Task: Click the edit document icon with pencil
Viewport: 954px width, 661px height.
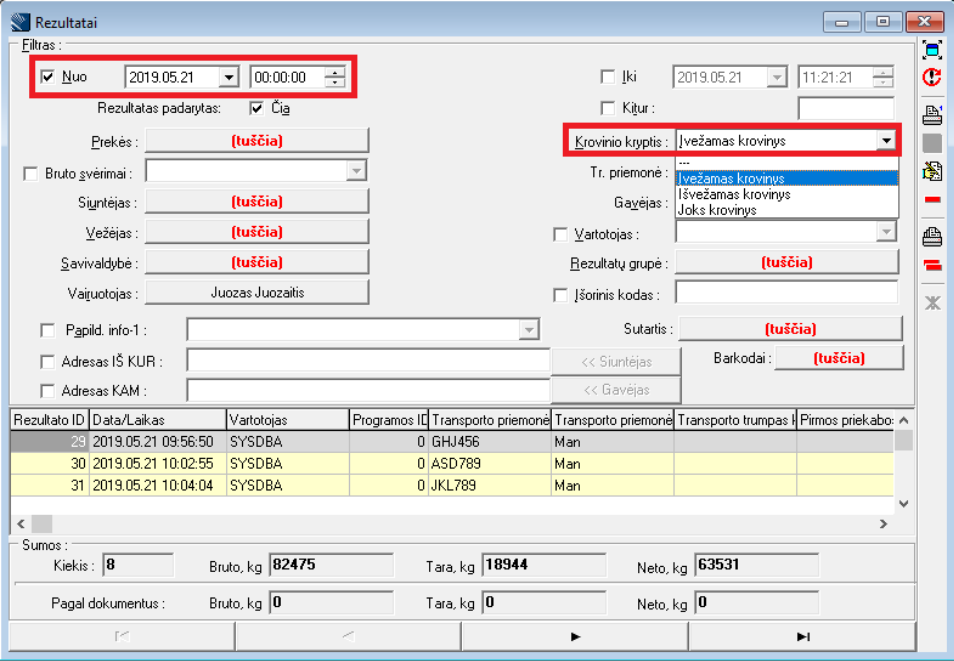Action: tap(932, 172)
